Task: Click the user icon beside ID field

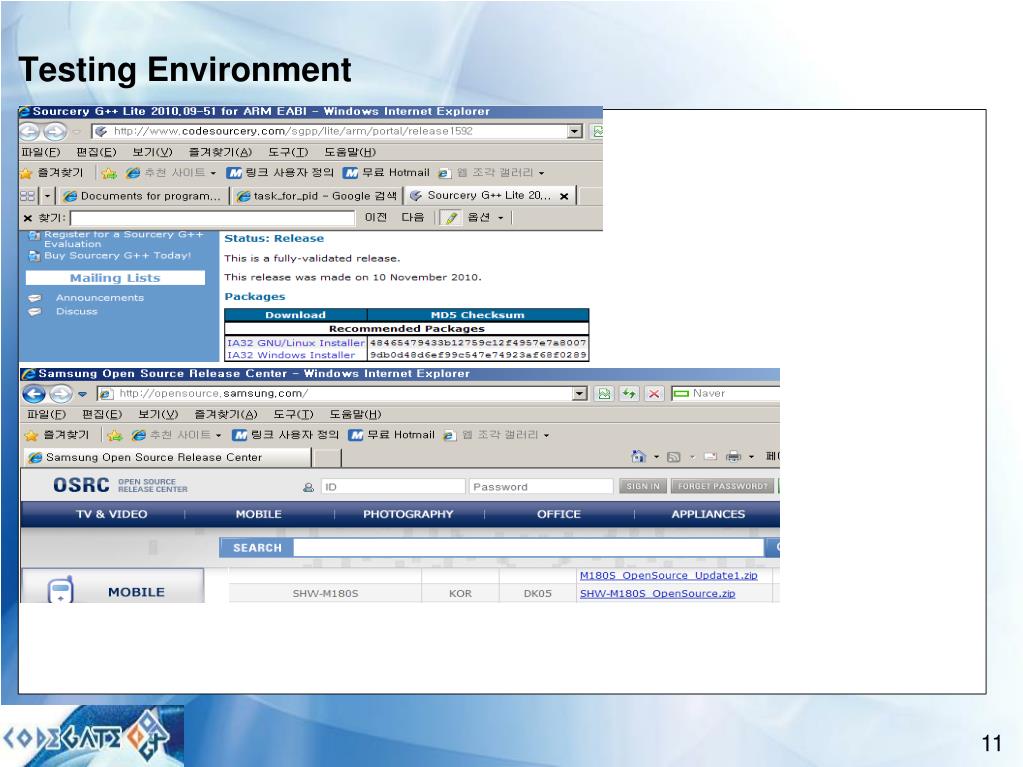Action: [309, 487]
